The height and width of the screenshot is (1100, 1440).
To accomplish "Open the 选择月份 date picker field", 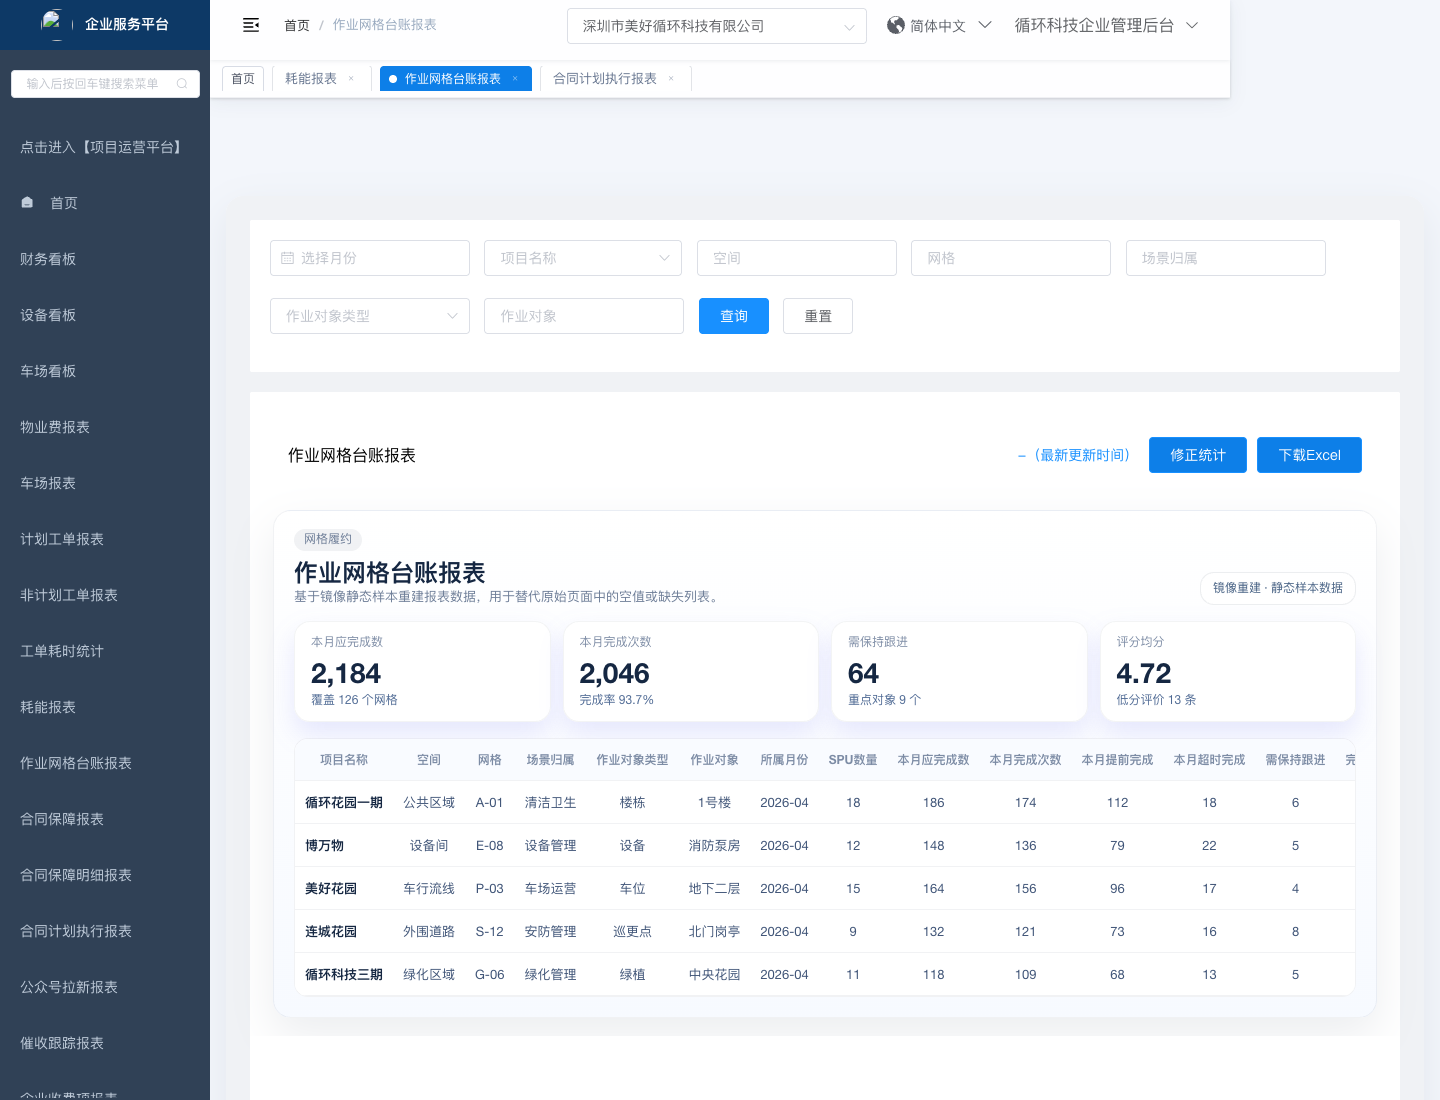I will pos(369,258).
